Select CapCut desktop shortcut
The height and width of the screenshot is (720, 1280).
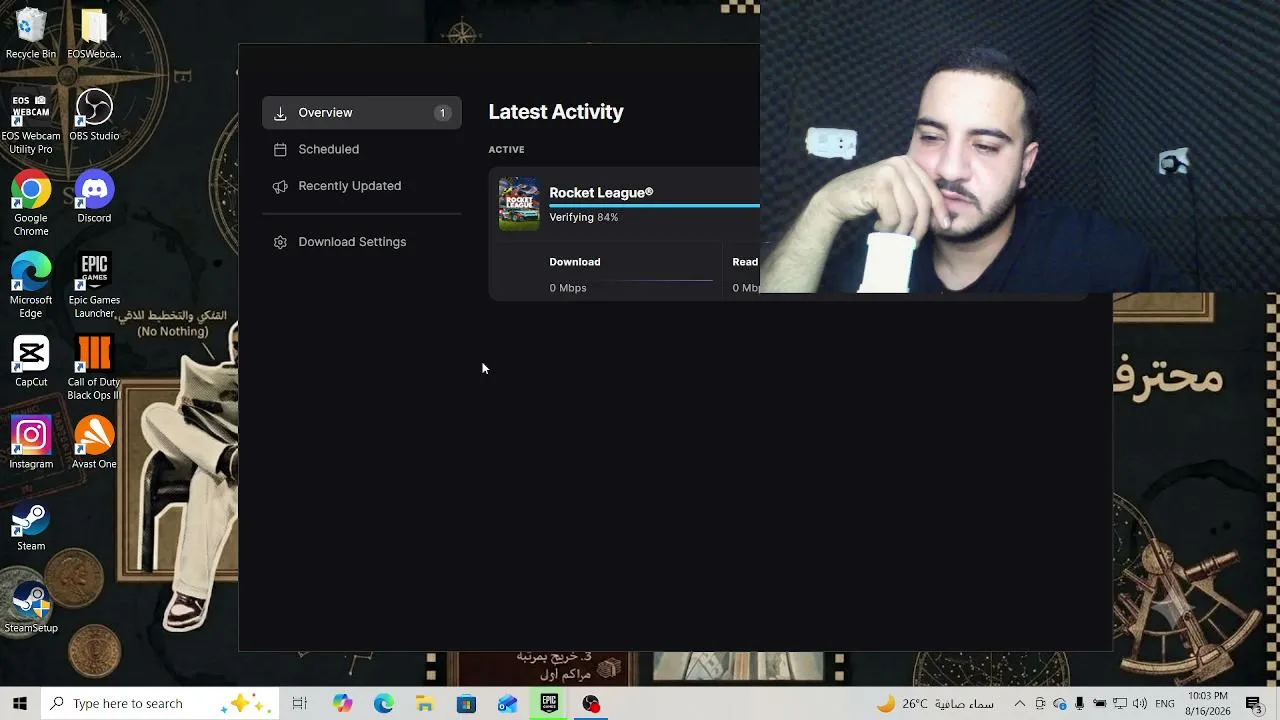tap(31, 362)
